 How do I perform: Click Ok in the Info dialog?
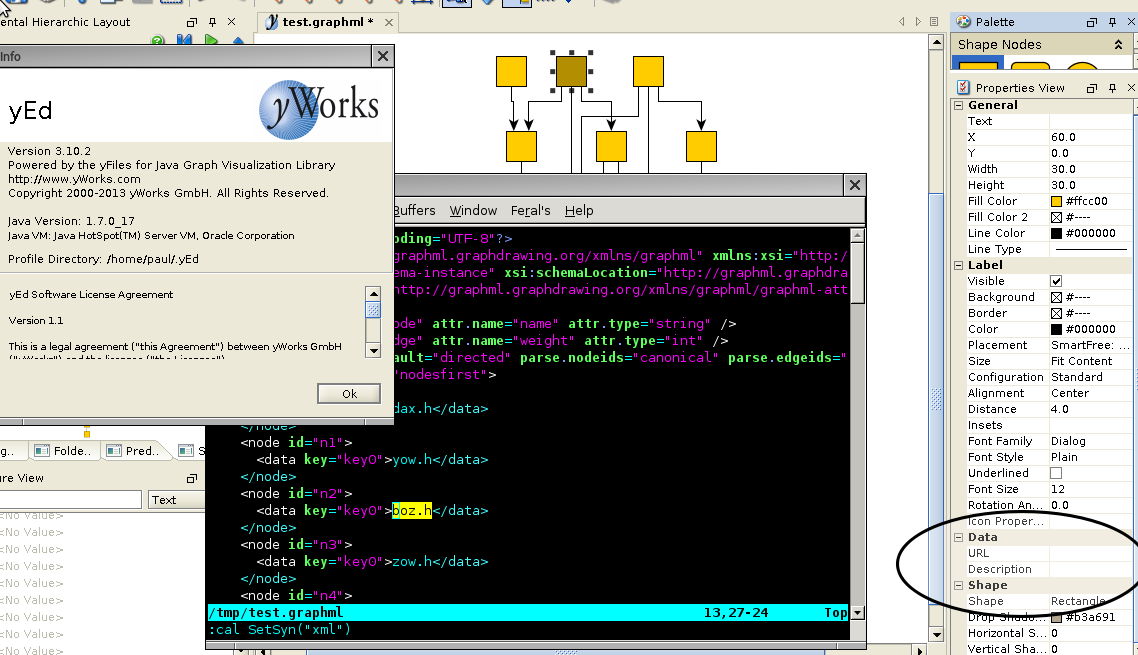[349, 394]
